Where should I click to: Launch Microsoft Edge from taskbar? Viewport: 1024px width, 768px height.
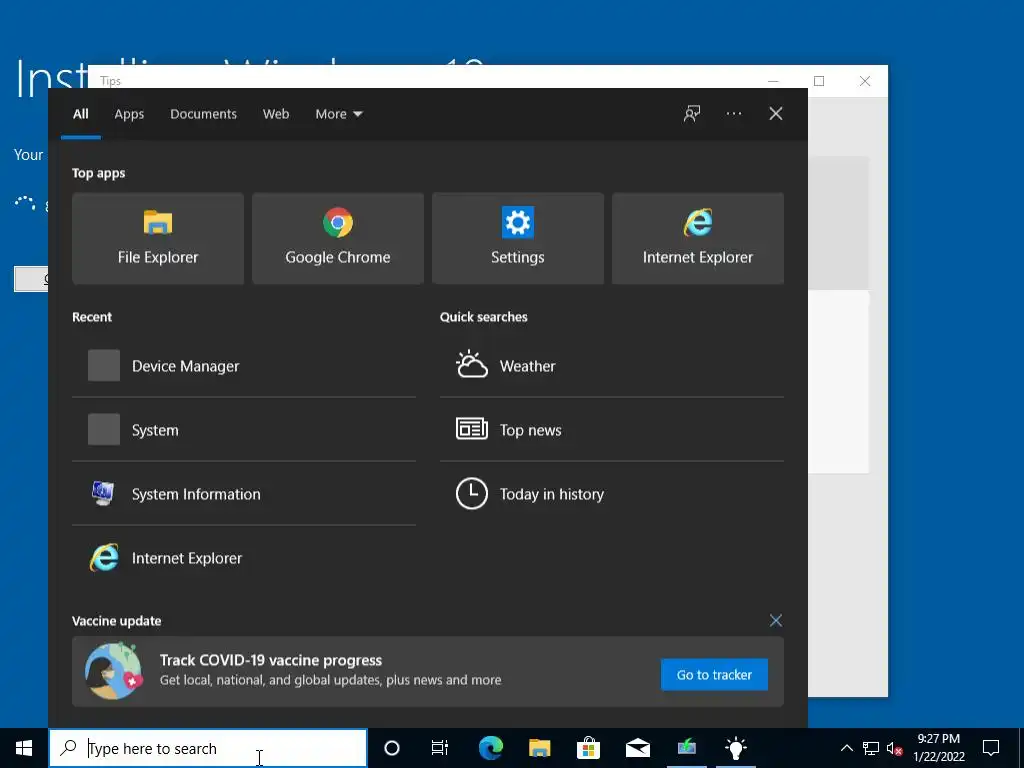point(490,748)
